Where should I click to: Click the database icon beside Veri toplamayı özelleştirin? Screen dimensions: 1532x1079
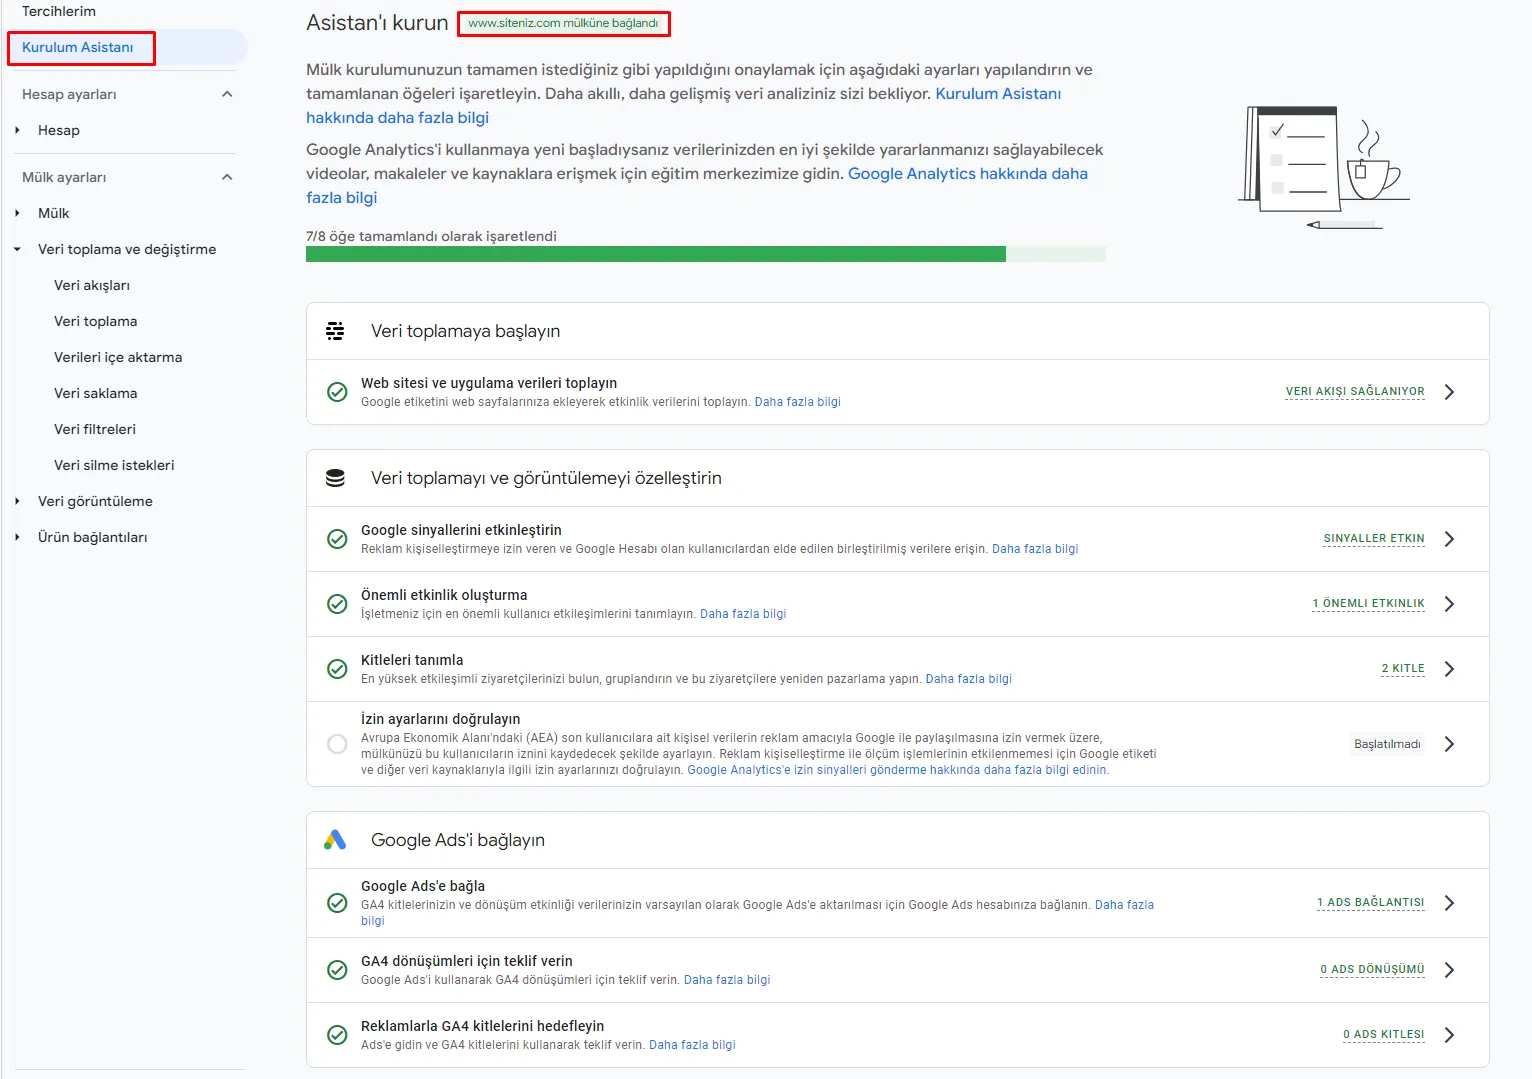point(335,478)
